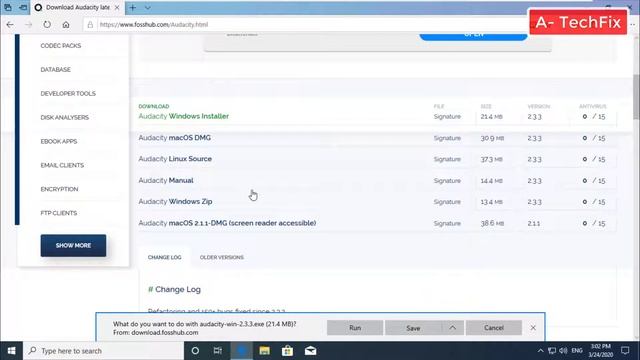Click antivirus icon in Windows Installer row
Screen dimensions: 640x360
tap(584, 117)
